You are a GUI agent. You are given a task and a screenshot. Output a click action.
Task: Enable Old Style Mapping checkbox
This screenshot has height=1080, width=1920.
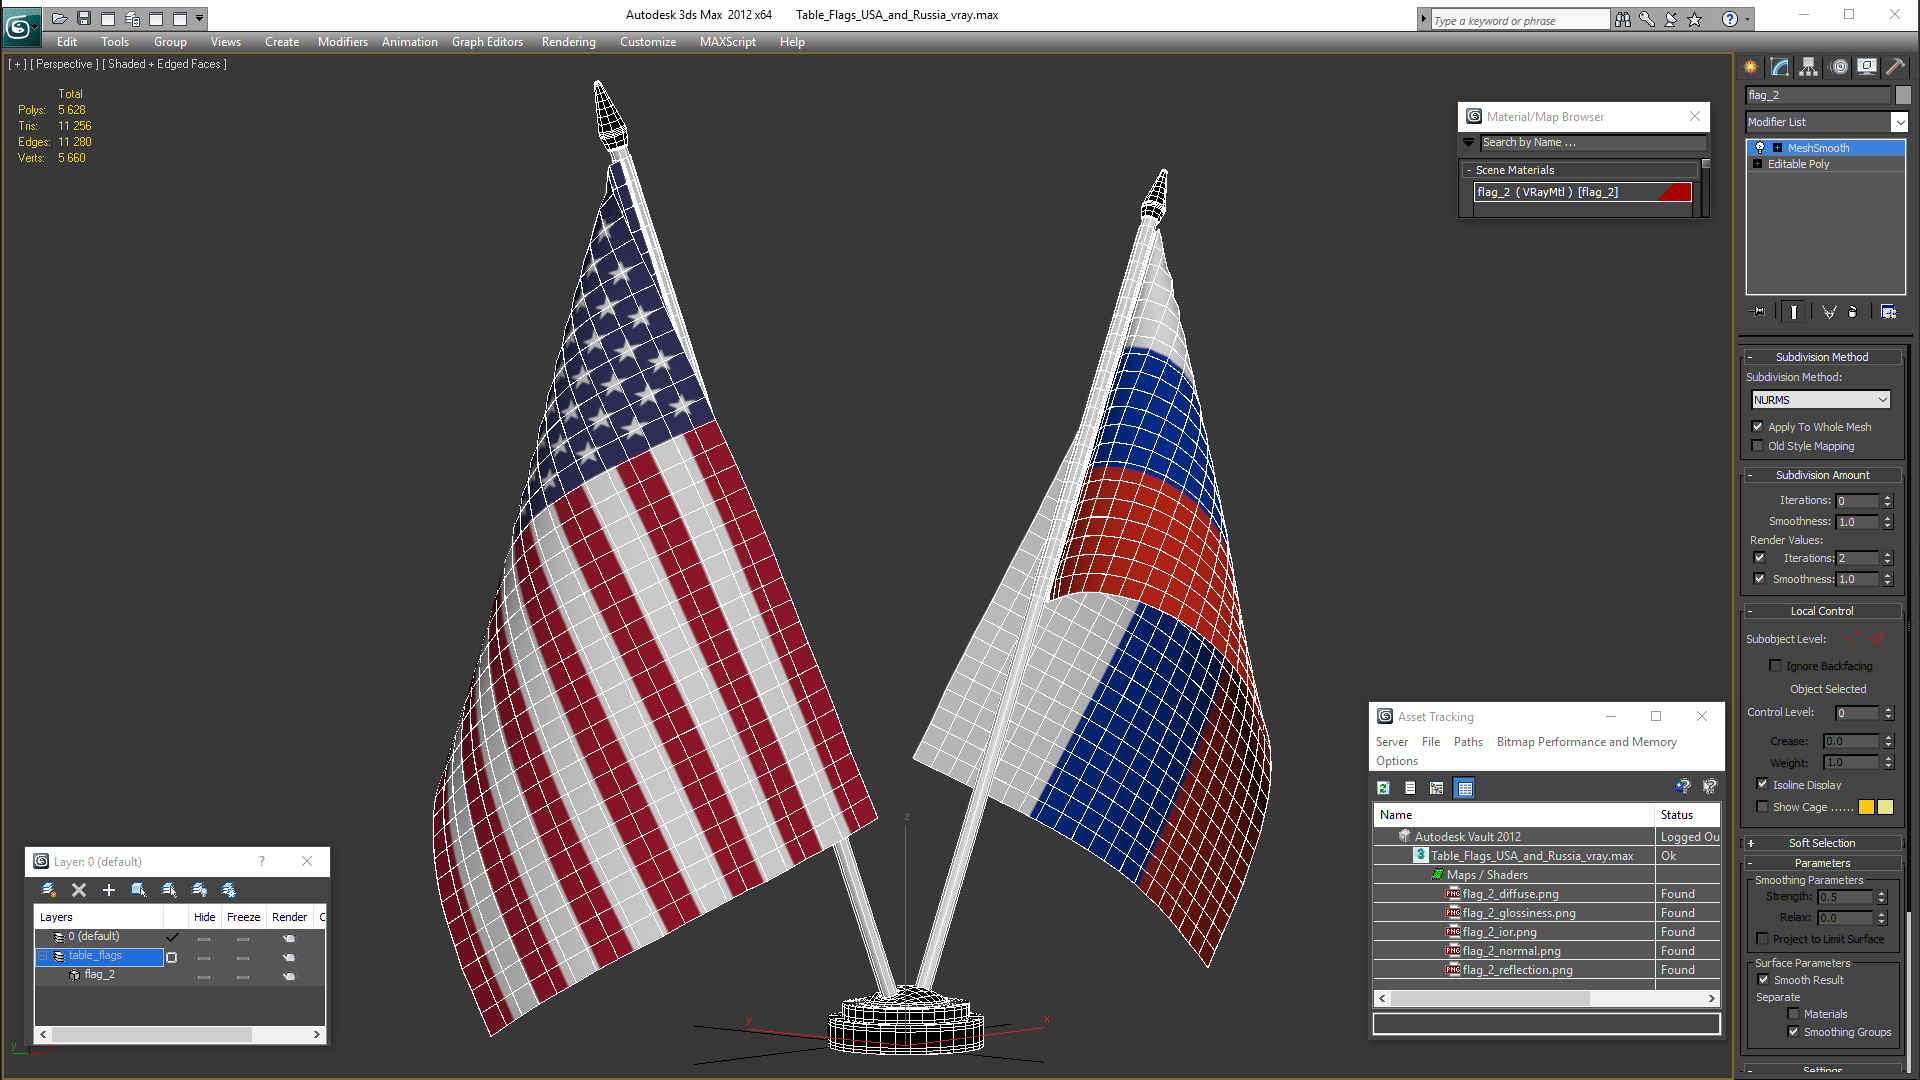pyautogui.click(x=1758, y=446)
